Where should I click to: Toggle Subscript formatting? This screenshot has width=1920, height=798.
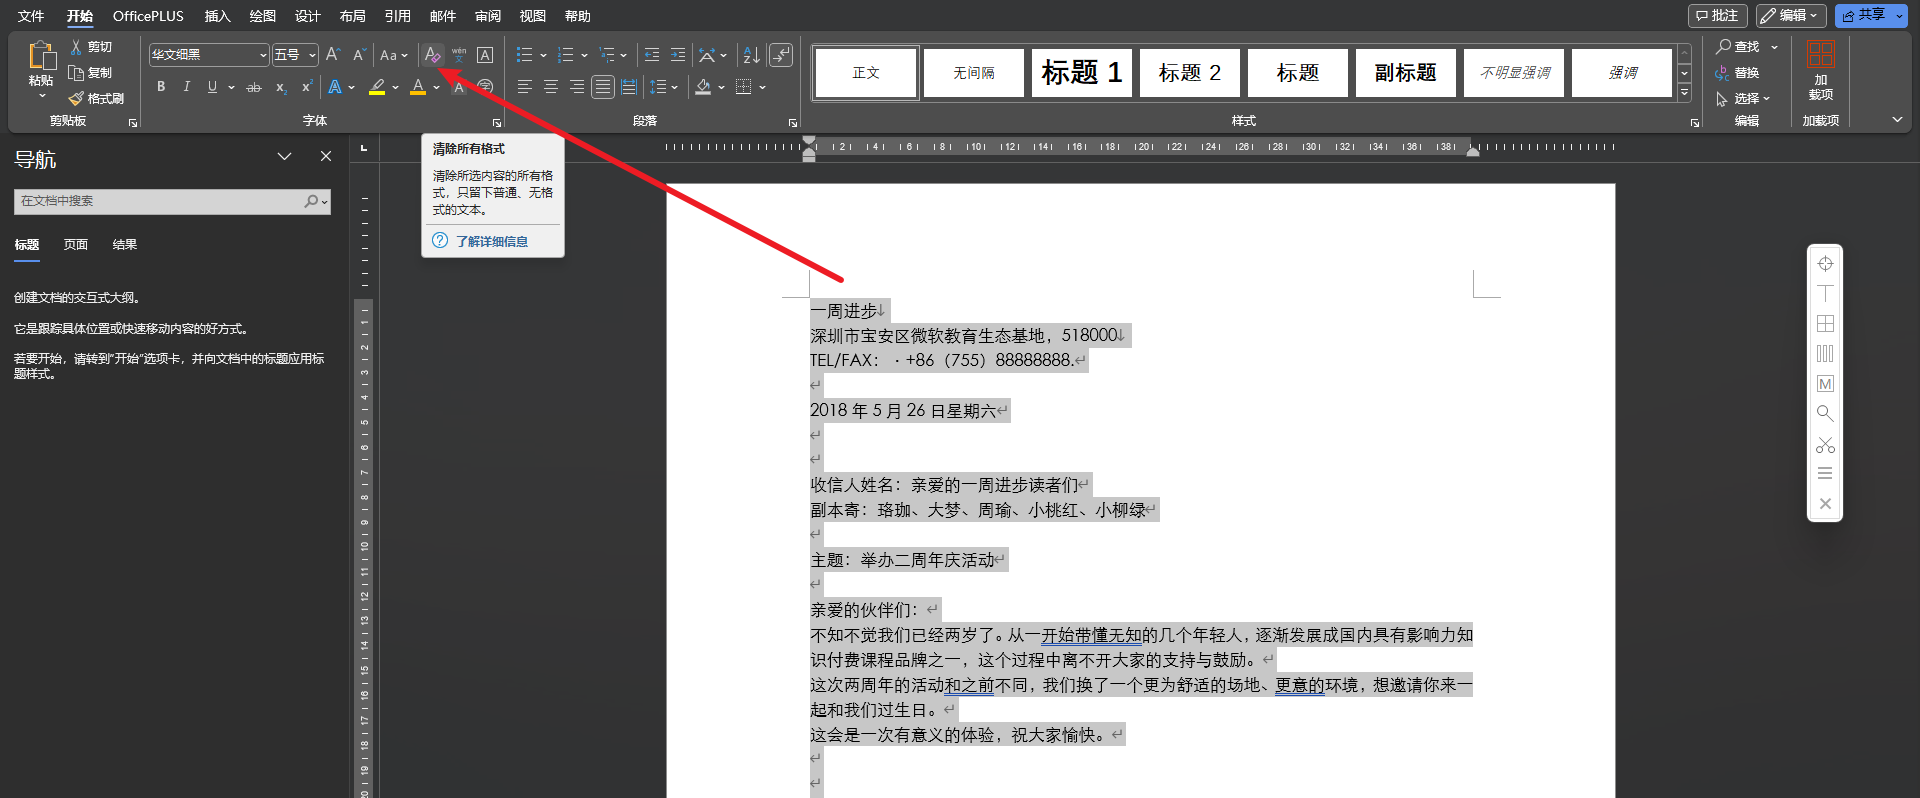click(281, 87)
